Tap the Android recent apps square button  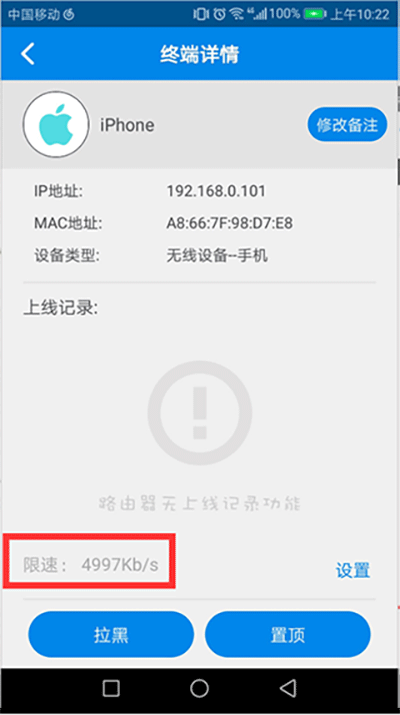coord(111,688)
